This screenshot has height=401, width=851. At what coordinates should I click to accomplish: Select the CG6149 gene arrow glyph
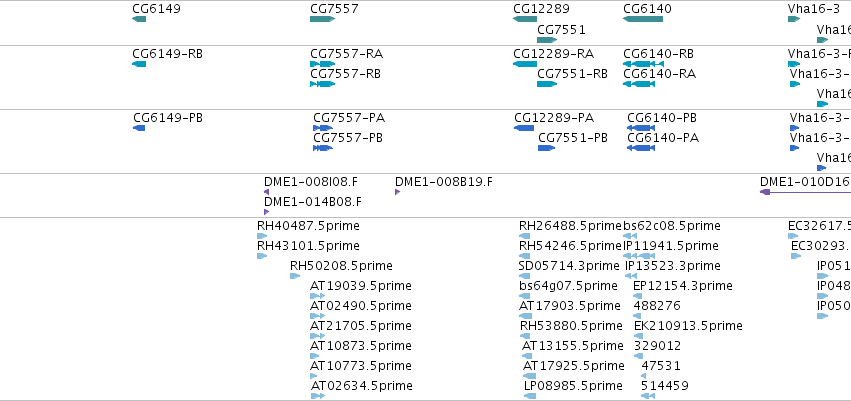coord(139,19)
